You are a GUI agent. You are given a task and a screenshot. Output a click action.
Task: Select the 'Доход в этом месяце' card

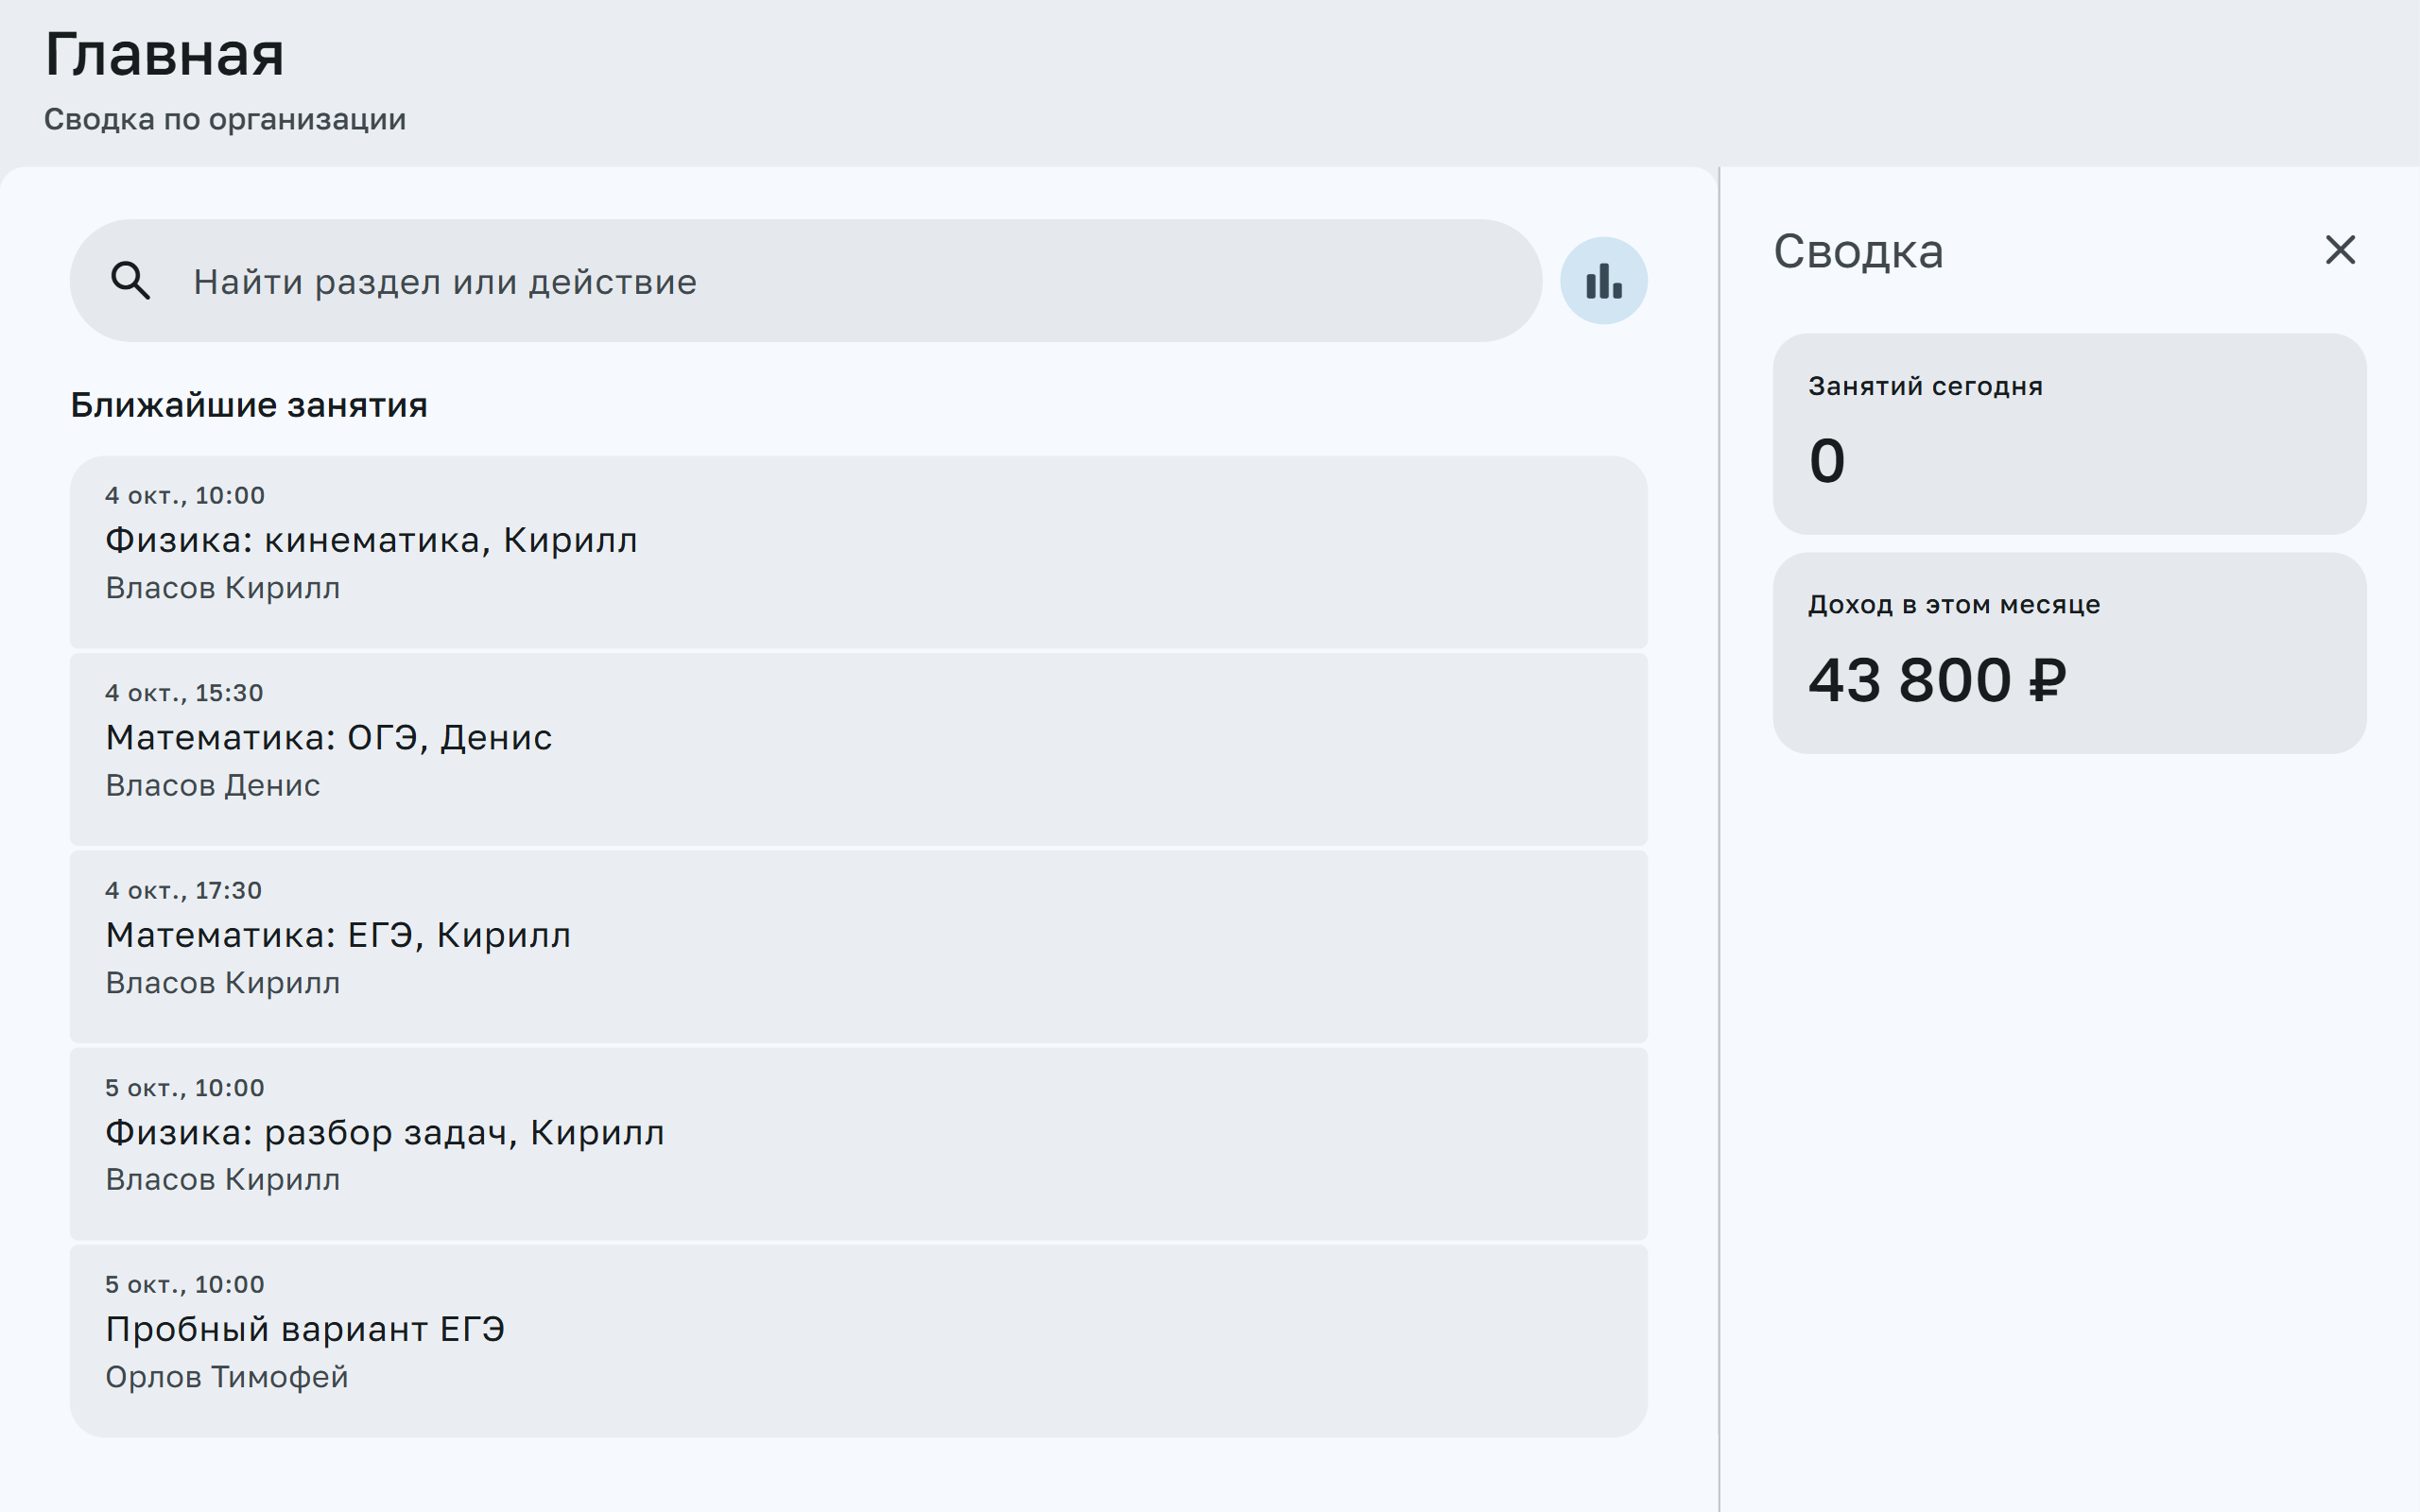pyautogui.click(x=2069, y=653)
